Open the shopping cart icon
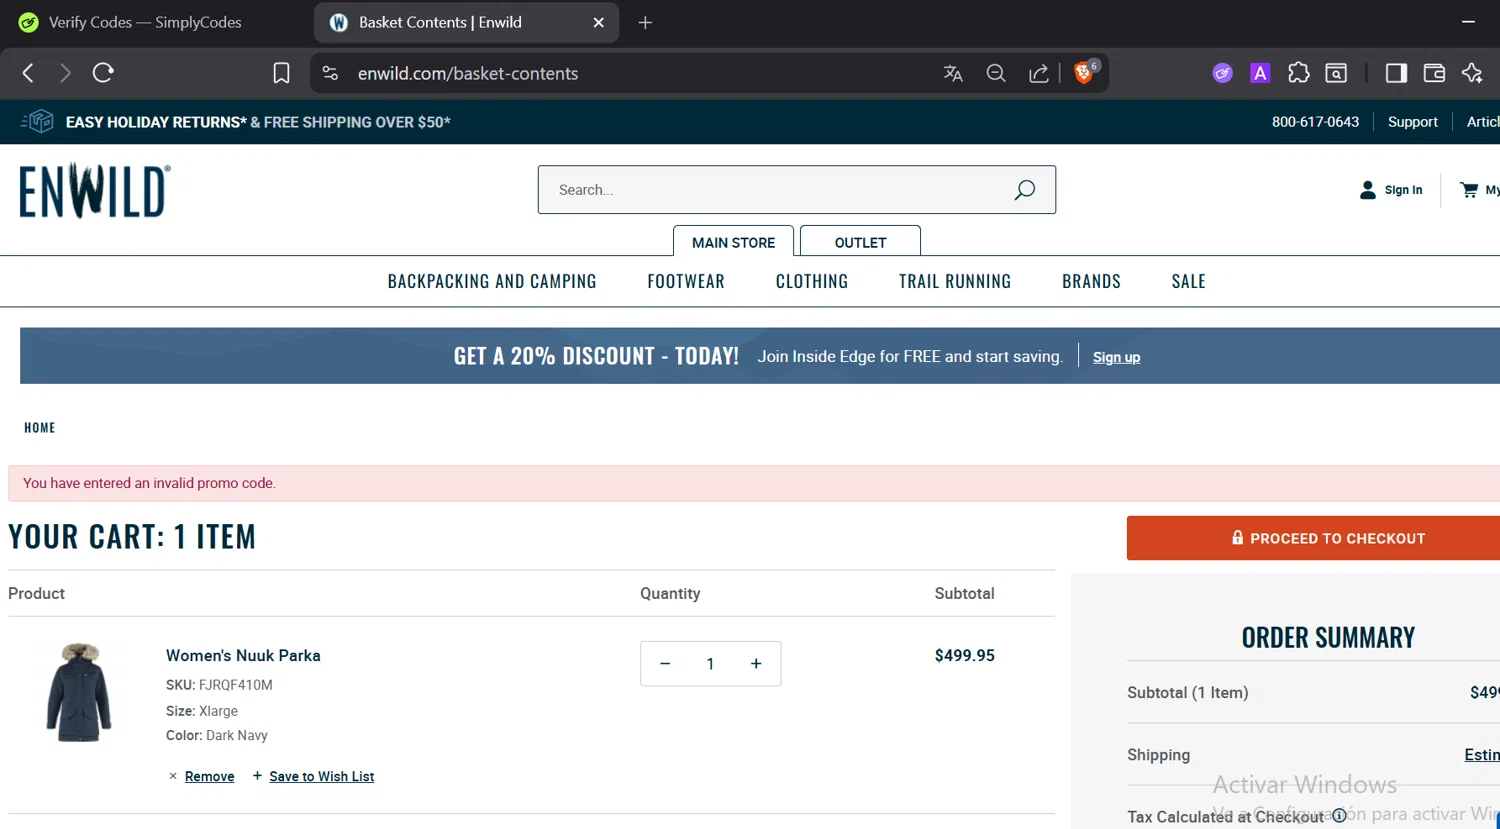Image resolution: width=1500 pixels, height=829 pixels. tap(1469, 190)
